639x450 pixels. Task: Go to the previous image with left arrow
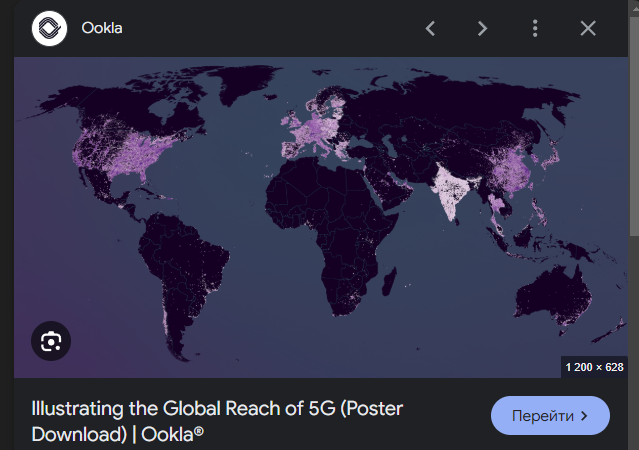[x=430, y=29]
